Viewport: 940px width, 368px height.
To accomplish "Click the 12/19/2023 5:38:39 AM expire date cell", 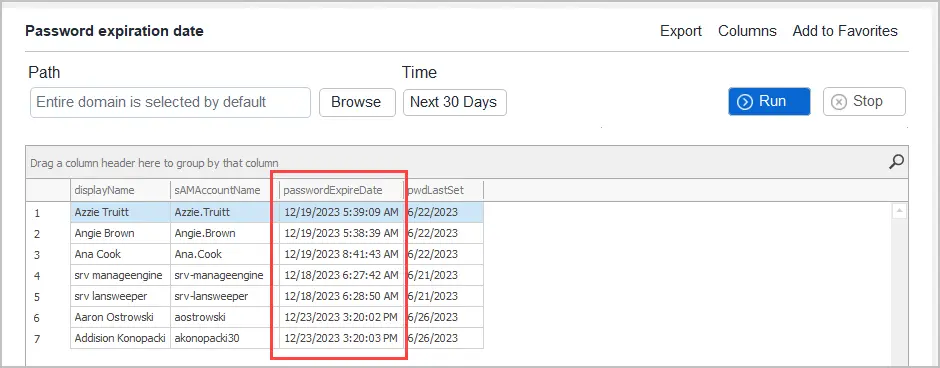I will (x=341, y=233).
